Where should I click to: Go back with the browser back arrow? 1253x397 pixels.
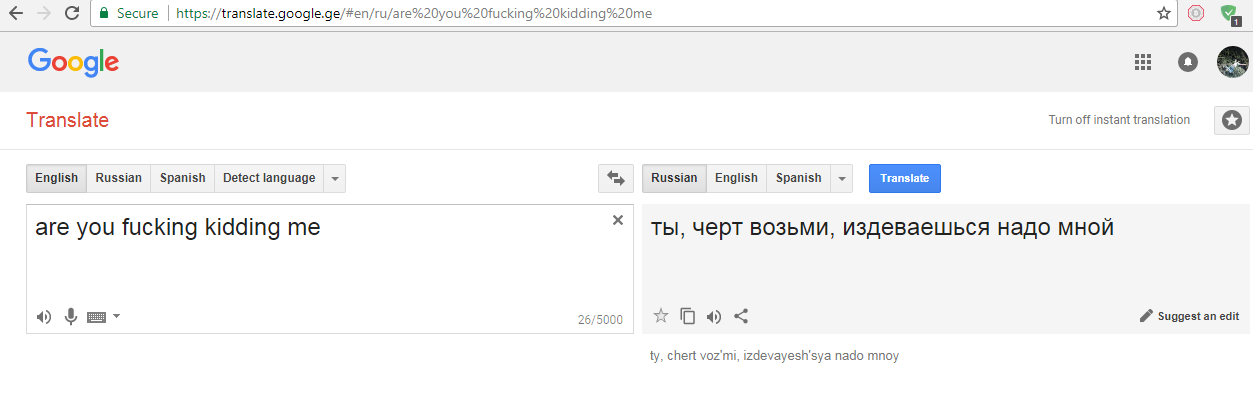(16, 14)
